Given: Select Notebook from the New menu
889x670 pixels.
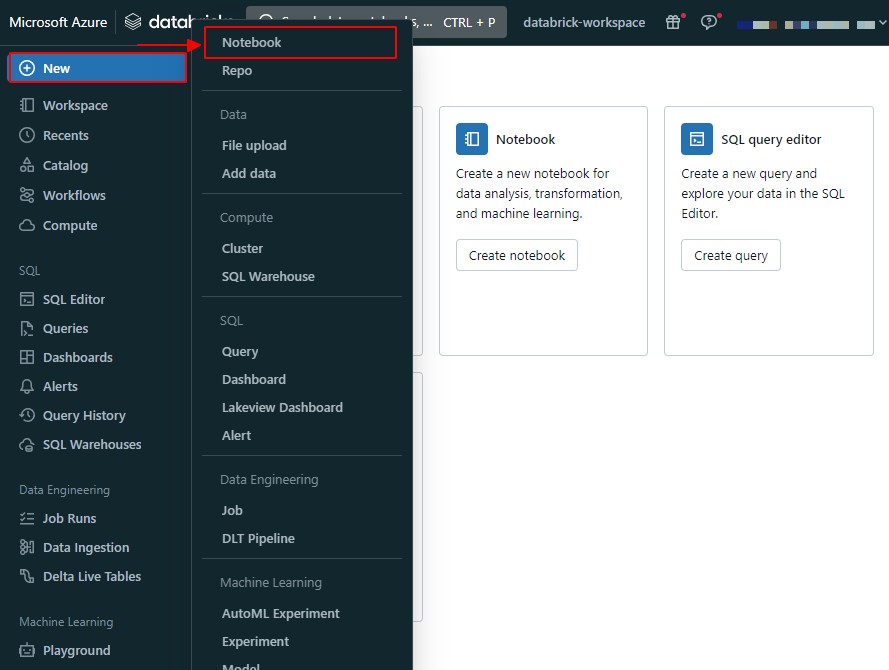Looking at the screenshot, I should click(x=252, y=43).
